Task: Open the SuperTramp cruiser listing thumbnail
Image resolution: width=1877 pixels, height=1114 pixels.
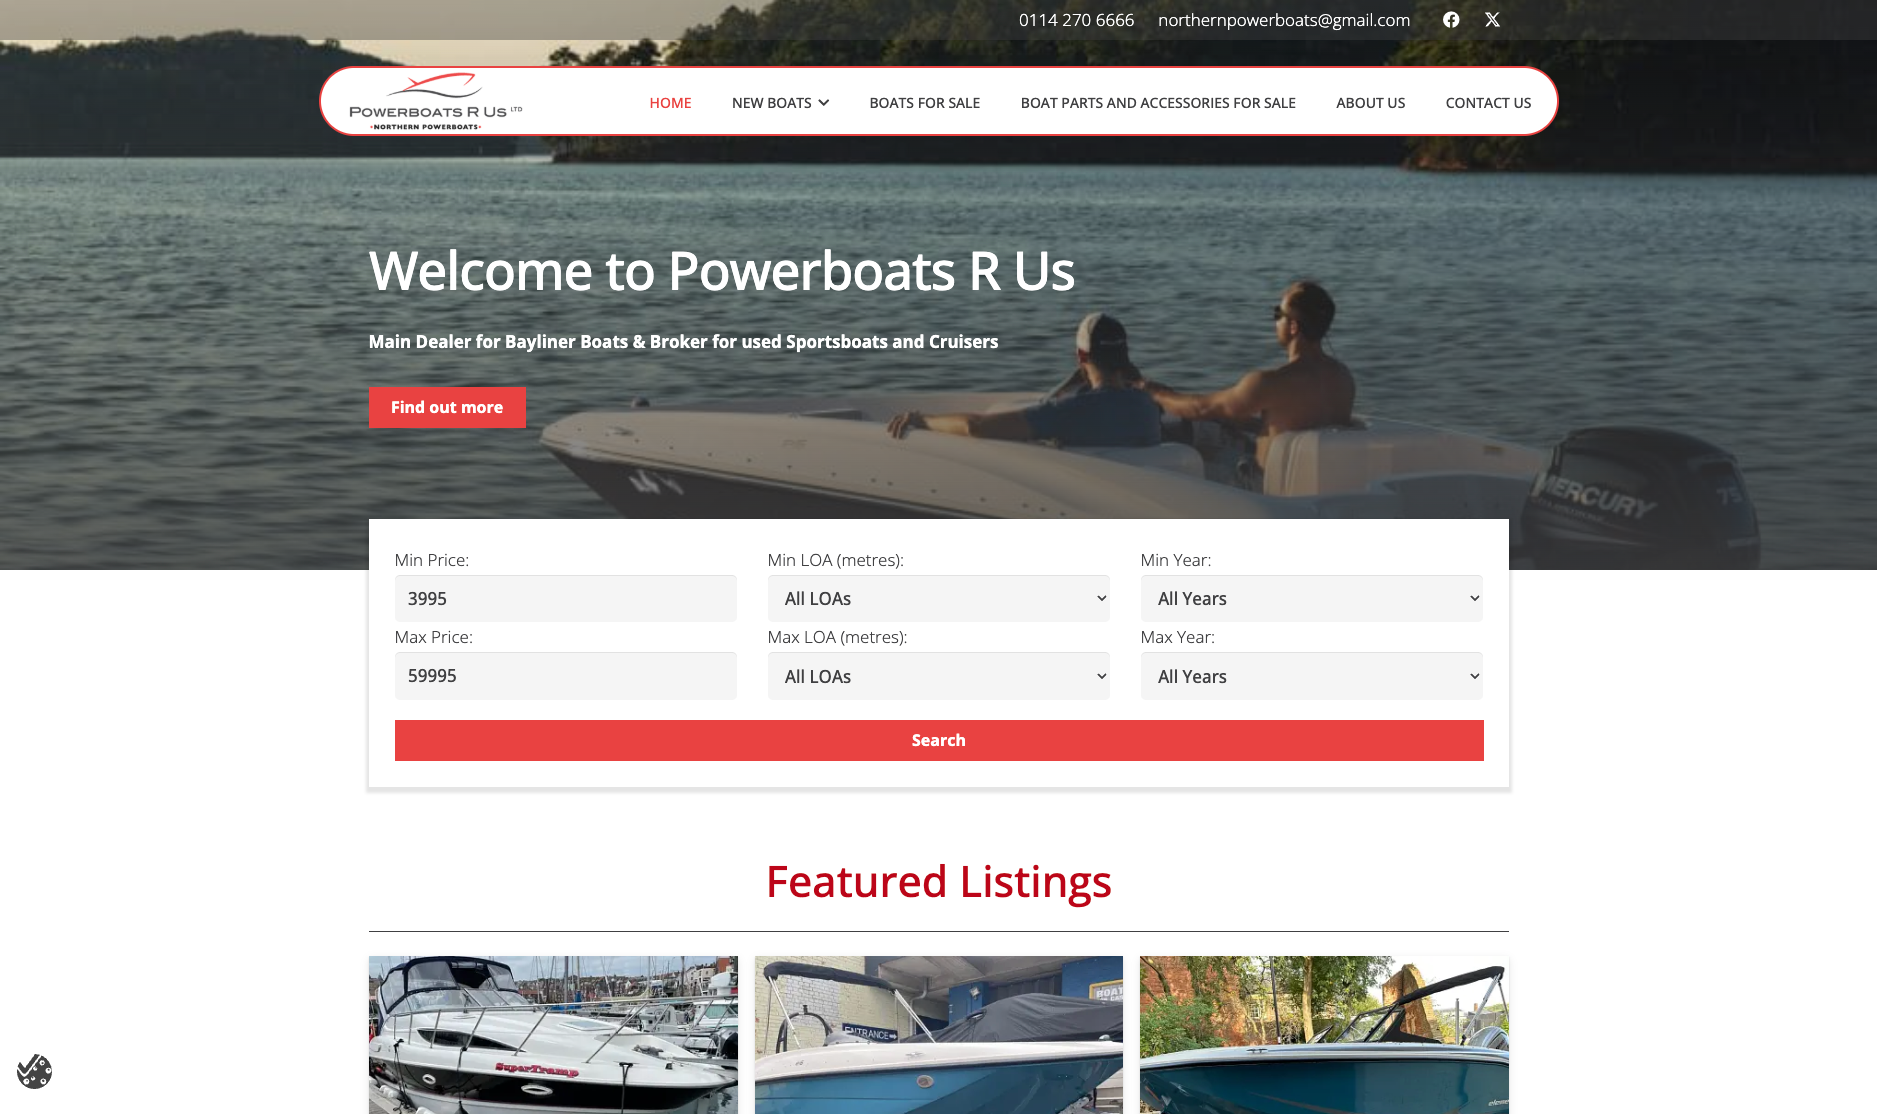Action: (x=553, y=1035)
